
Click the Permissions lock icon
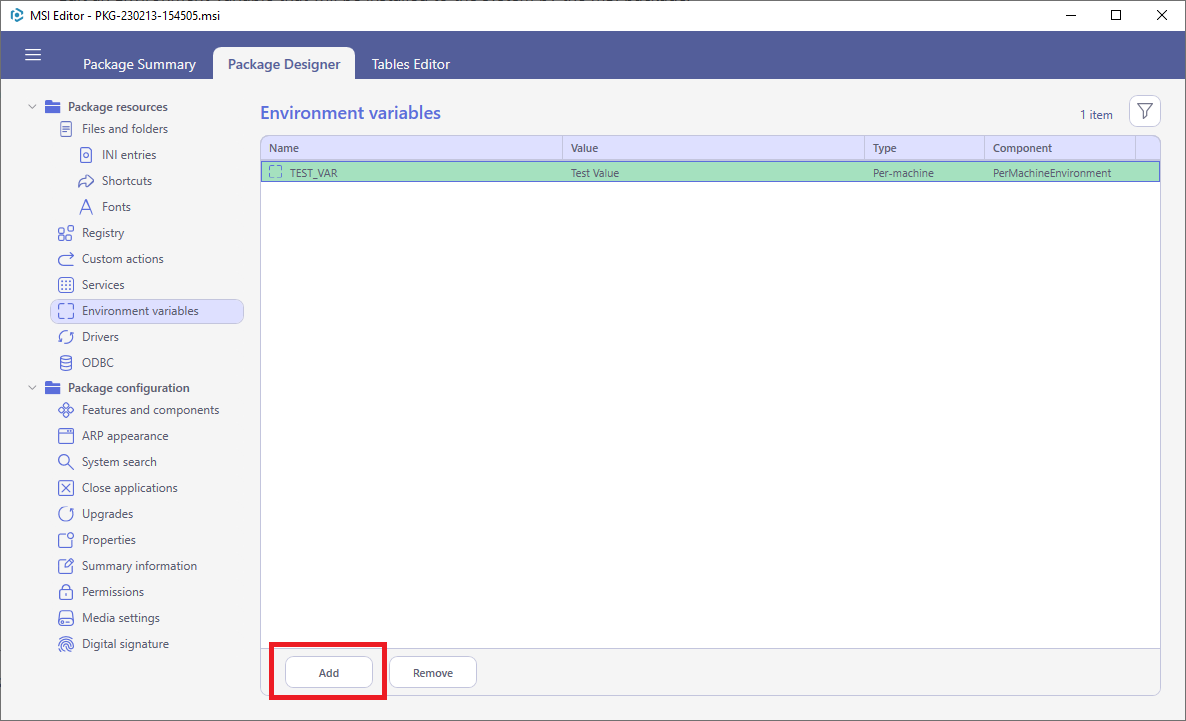pos(66,592)
